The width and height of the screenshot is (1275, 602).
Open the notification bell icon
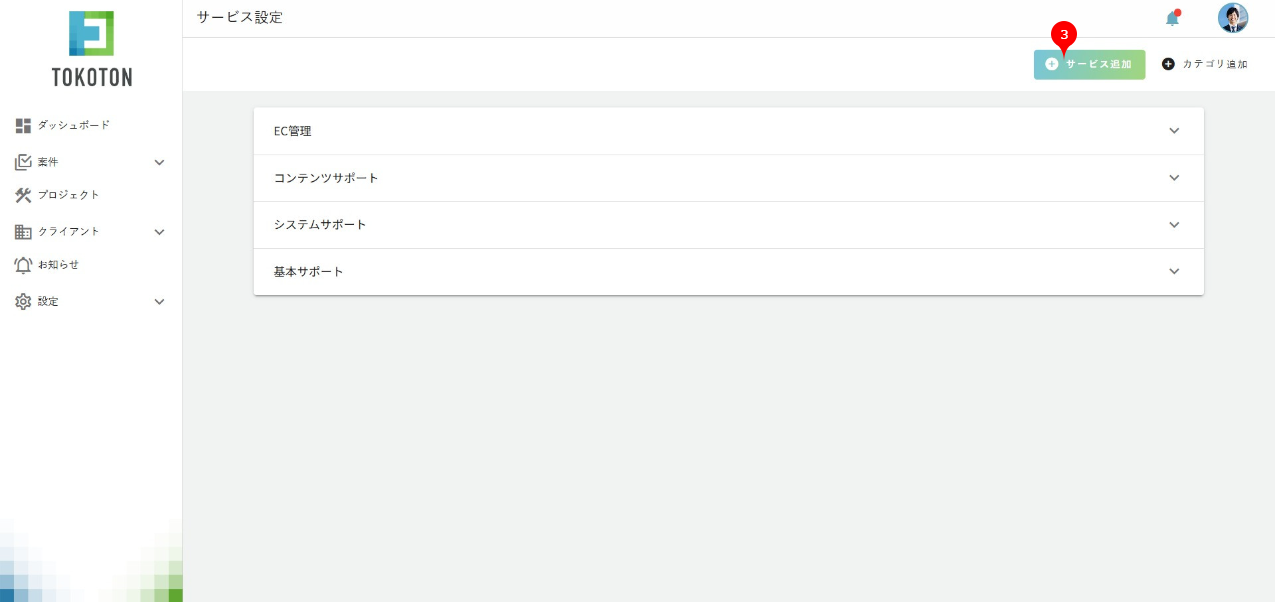click(1172, 18)
